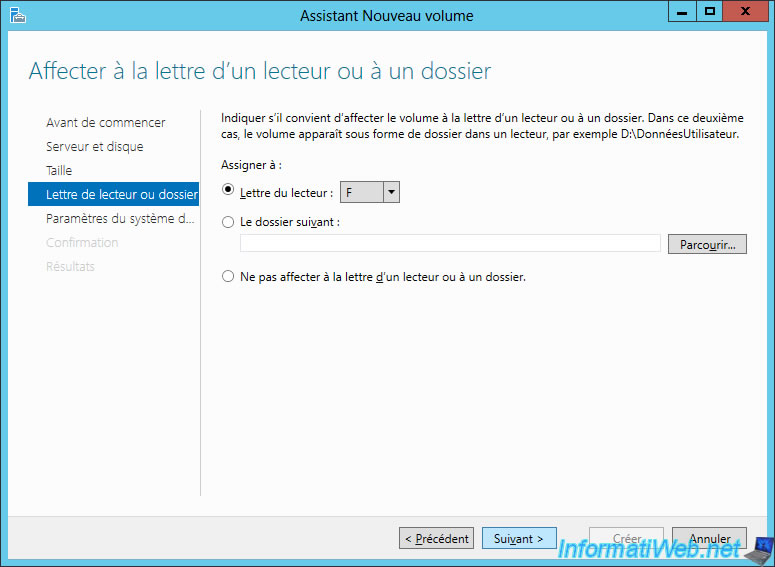Close the Assistant Nouveau volume window

pyautogui.click(x=745, y=11)
